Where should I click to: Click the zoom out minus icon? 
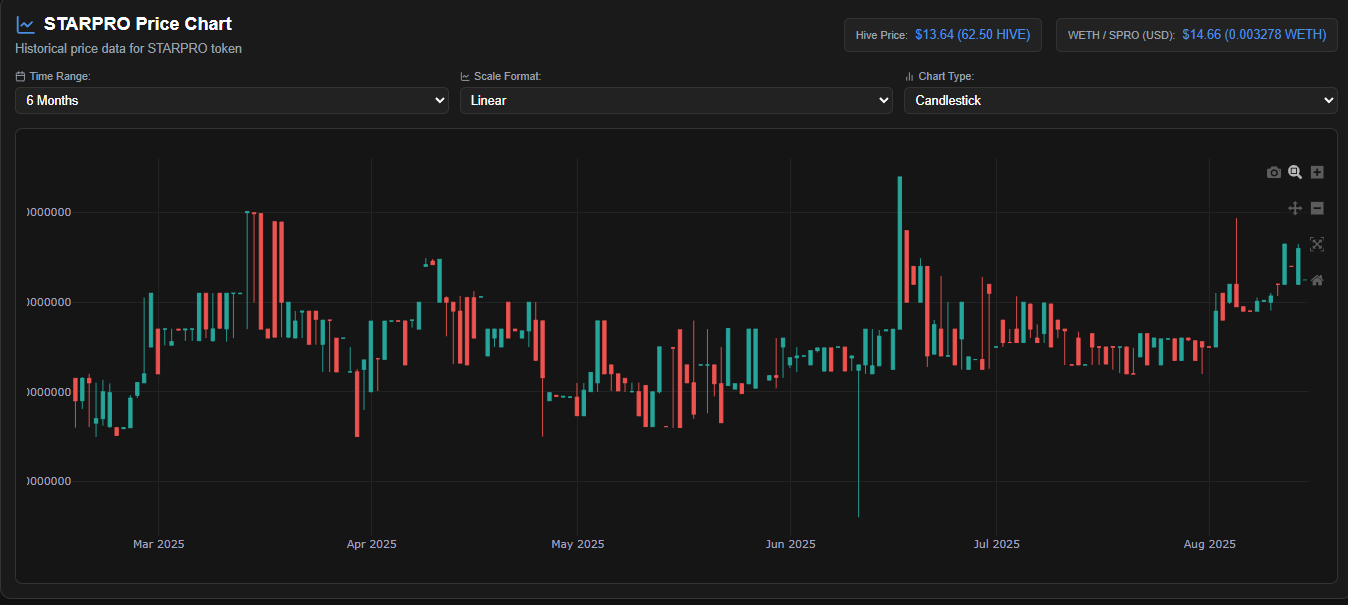click(1317, 208)
